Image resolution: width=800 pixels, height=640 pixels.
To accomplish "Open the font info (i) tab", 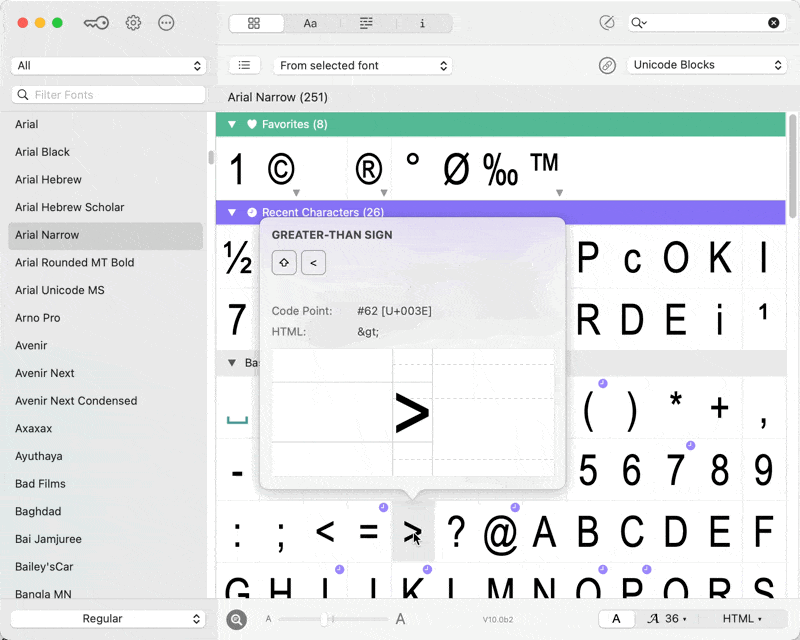I will pyautogui.click(x=422, y=23).
